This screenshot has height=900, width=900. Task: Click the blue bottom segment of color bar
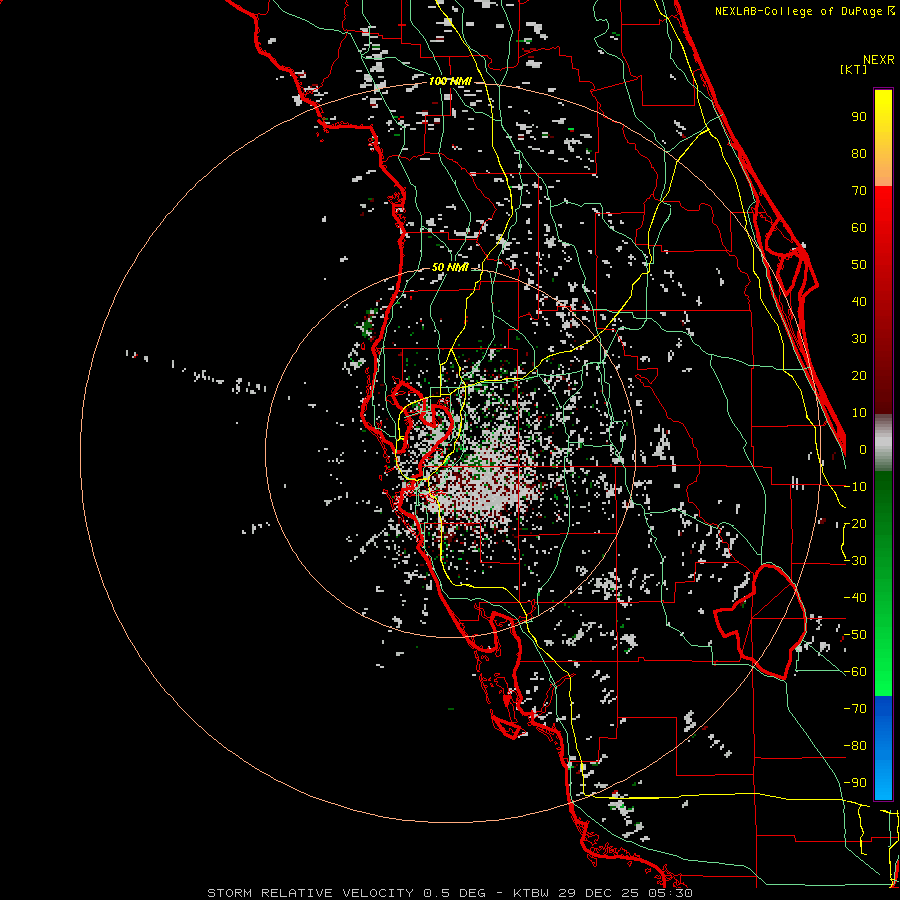click(883, 748)
